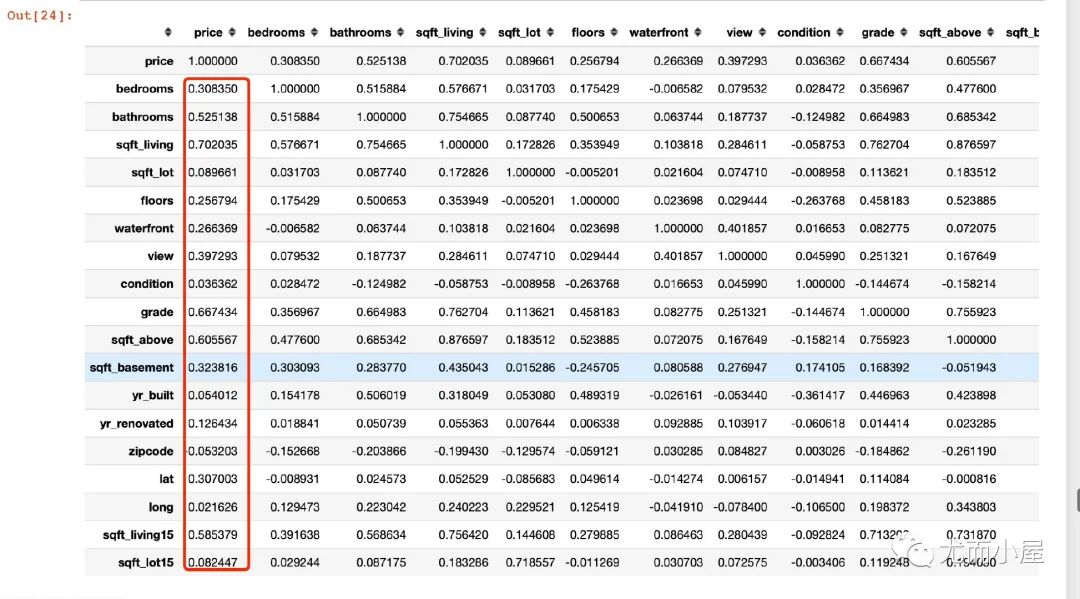Select the floors row label
Screen dimensions: 1080x599
click(x=157, y=200)
